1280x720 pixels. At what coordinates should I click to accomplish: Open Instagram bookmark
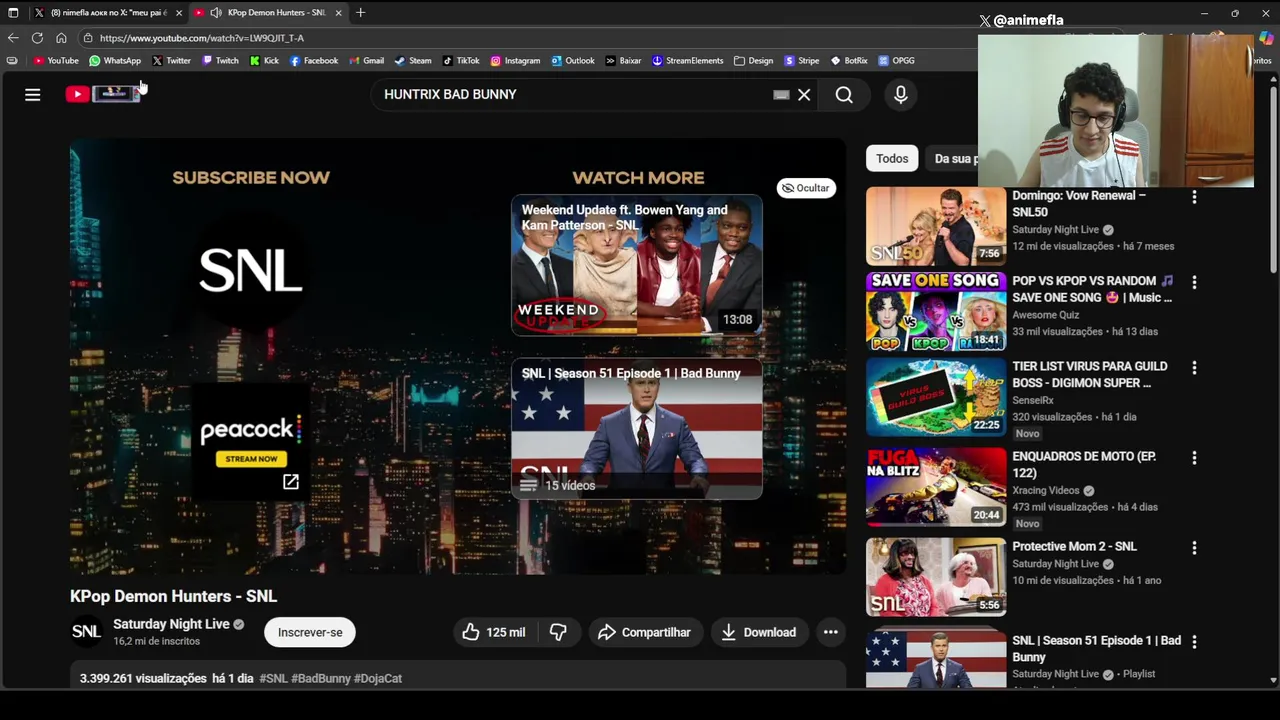515,61
